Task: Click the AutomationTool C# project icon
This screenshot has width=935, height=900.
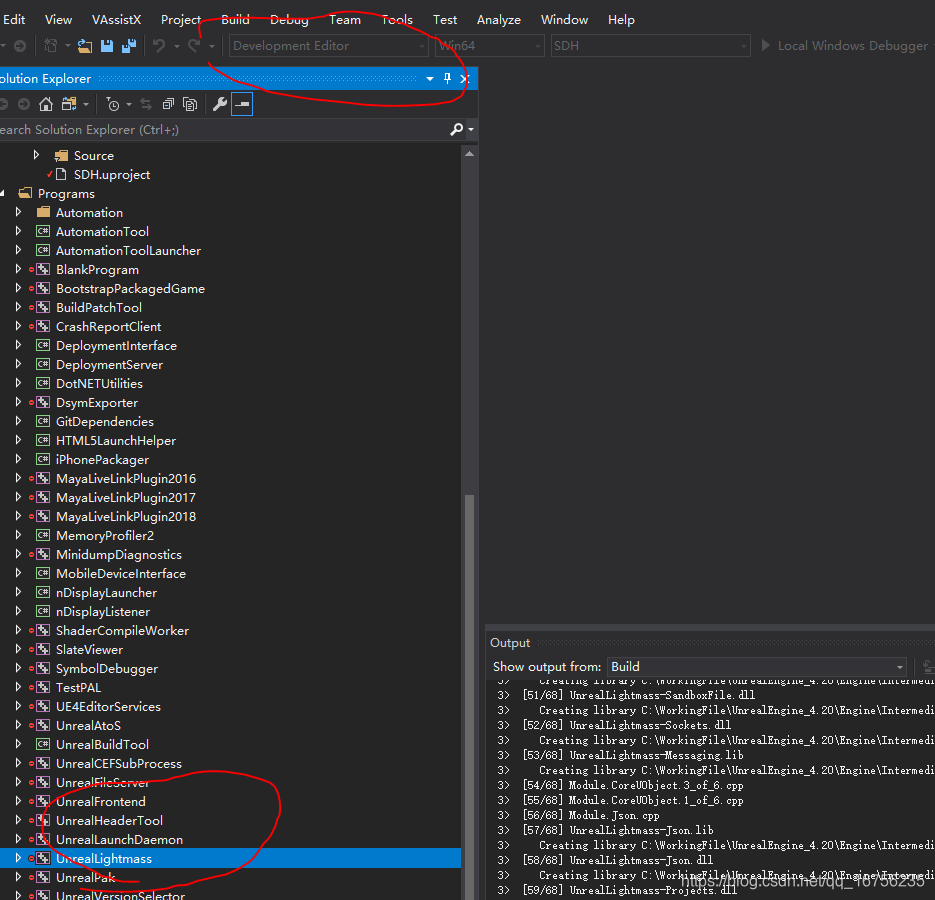Action: pos(43,231)
